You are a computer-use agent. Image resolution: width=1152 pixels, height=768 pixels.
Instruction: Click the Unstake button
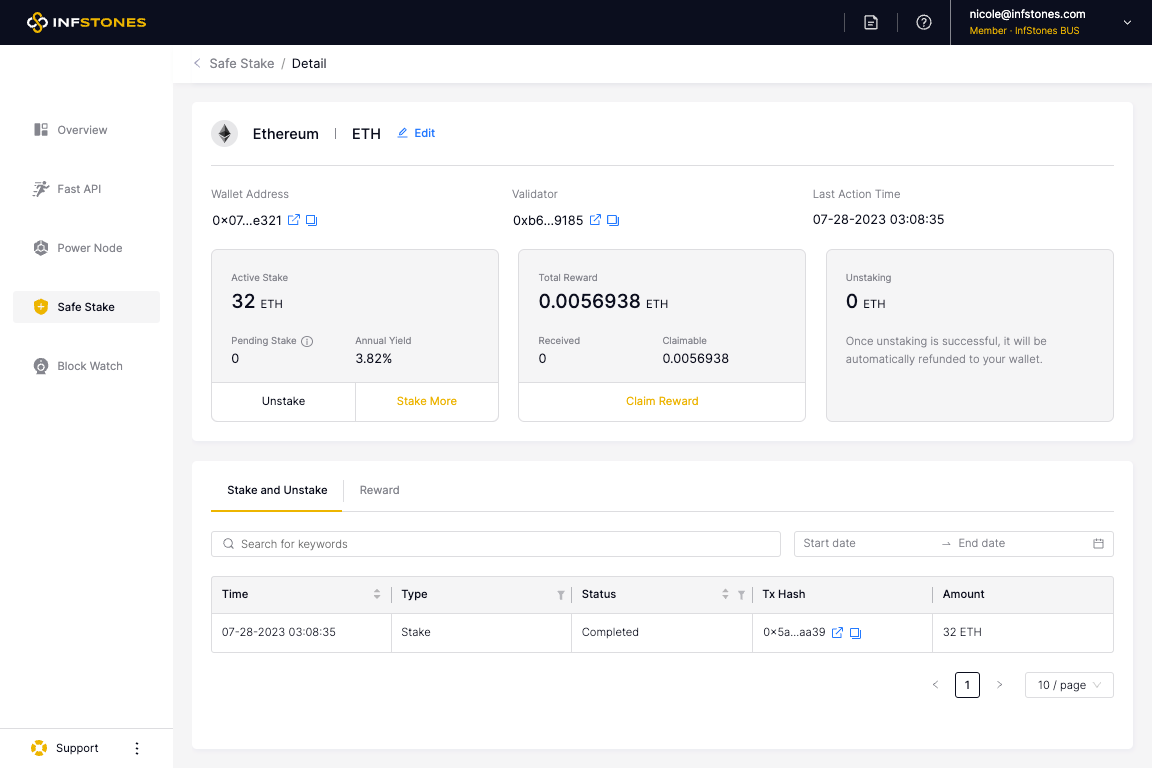[x=284, y=401]
